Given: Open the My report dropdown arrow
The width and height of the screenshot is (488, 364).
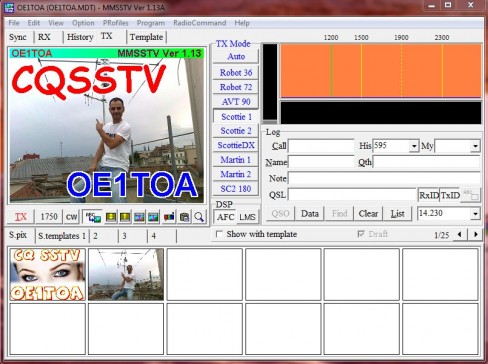Looking at the screenshot, I should pyautogui.click(x=475, y=146).
